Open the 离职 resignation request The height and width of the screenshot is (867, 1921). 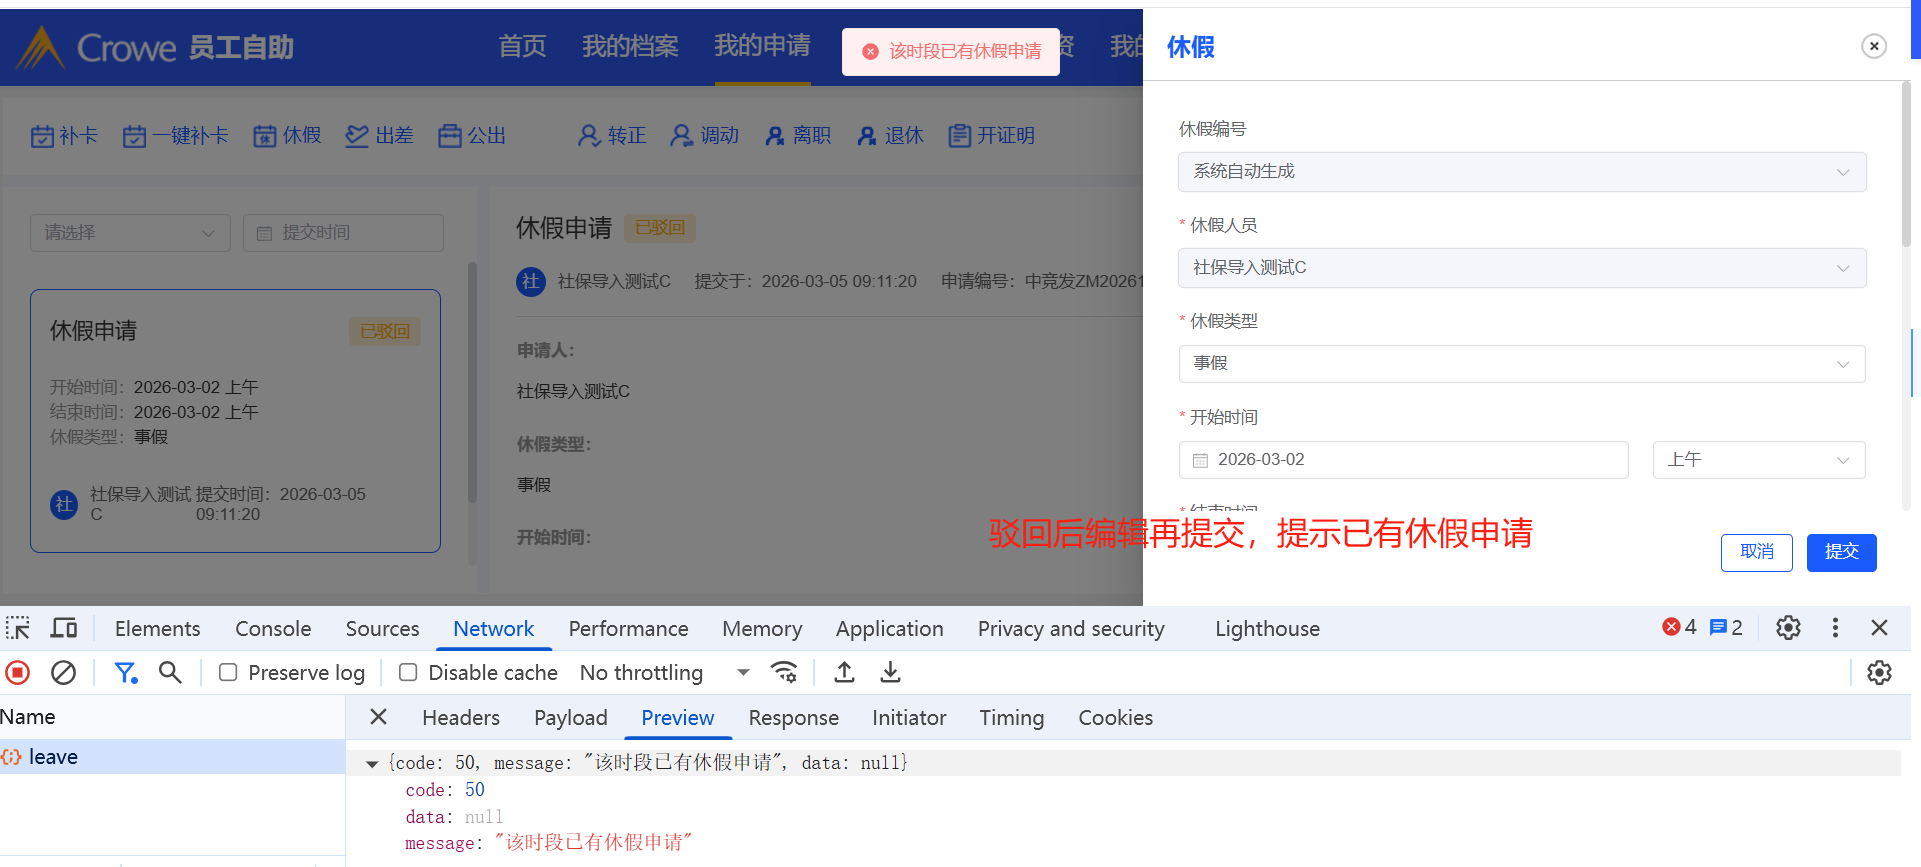point(797,136)
